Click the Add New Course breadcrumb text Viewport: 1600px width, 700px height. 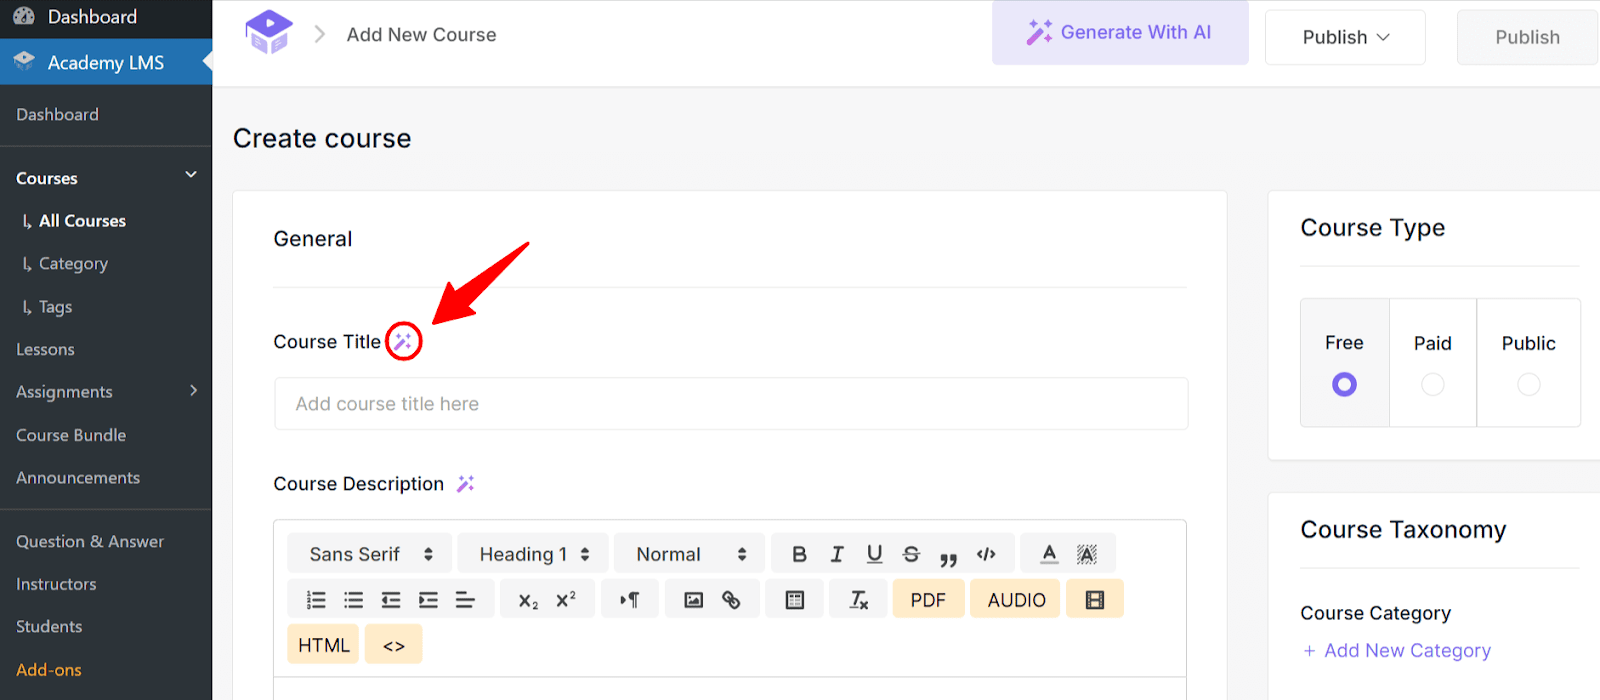[421, 35]
